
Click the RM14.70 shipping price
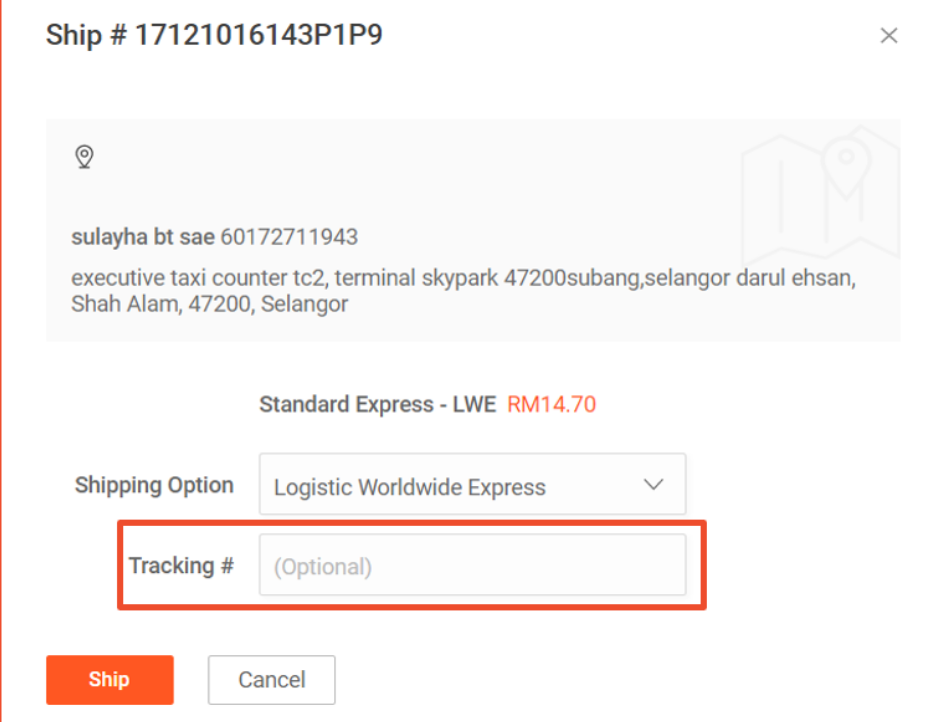(551, 404)
